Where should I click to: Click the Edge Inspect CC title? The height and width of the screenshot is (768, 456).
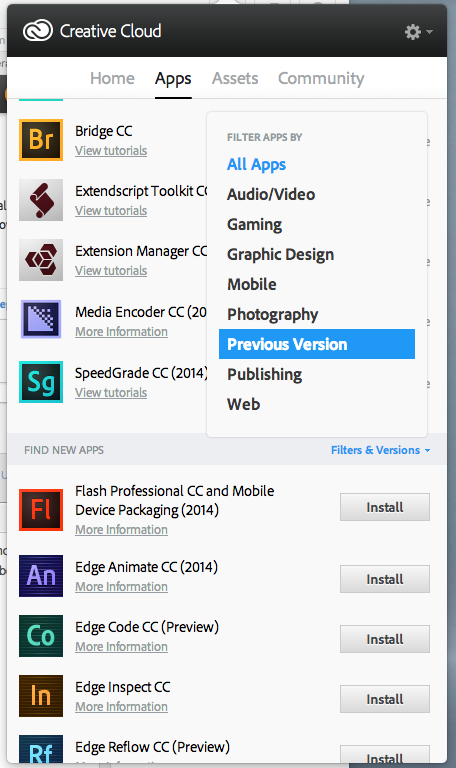pyautogui.click(x=122, y=687)
